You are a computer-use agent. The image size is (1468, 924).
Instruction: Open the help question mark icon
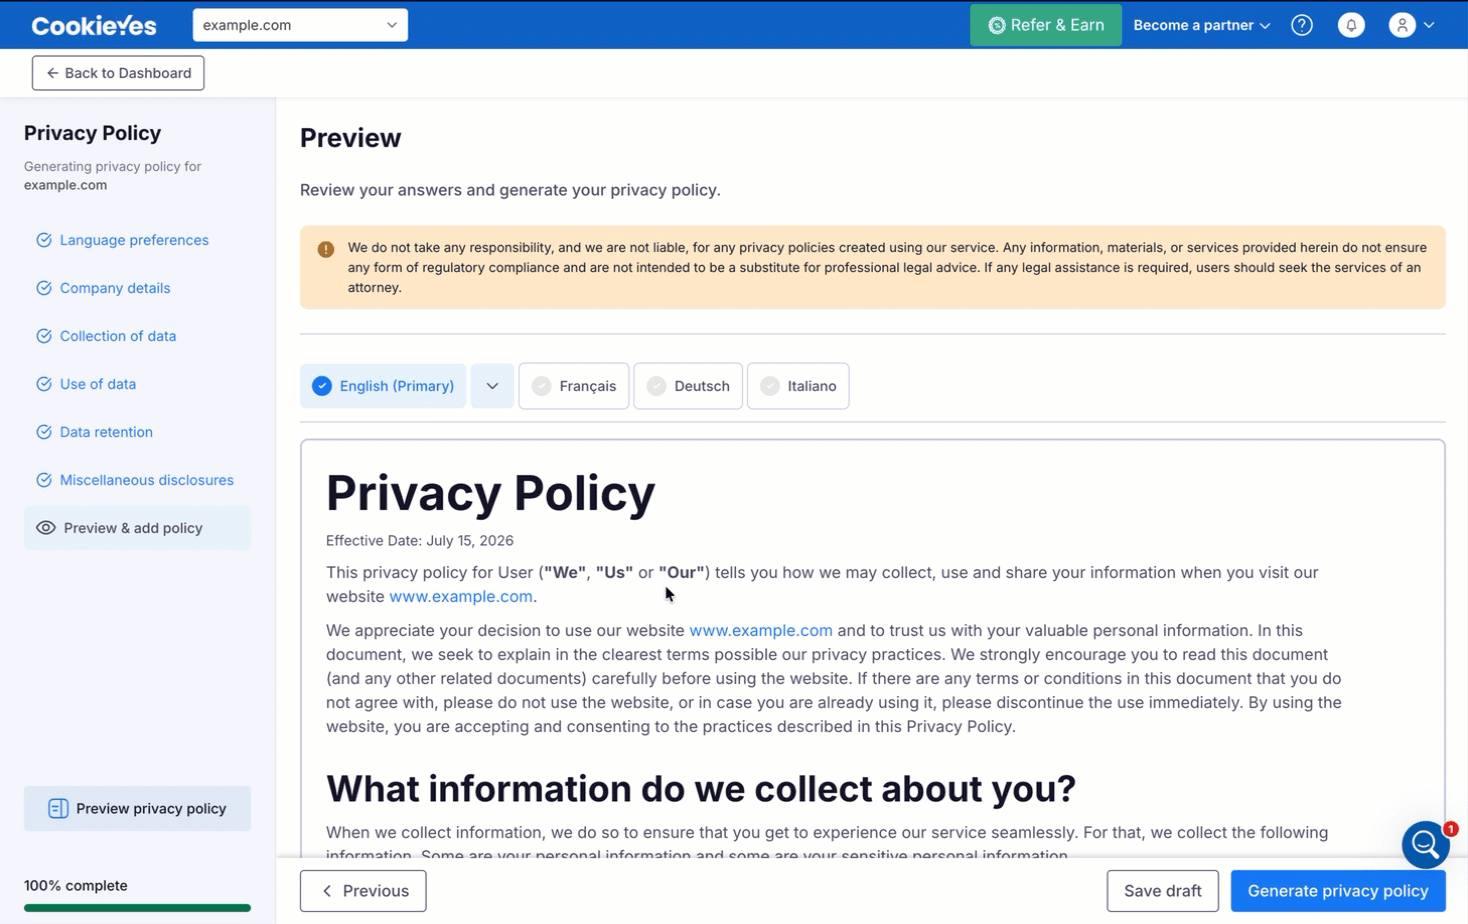(1301, 25)
